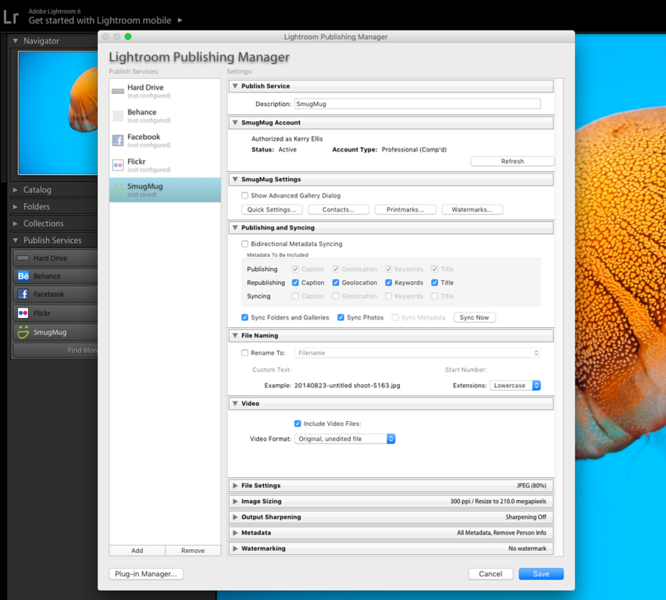The width and height of the screenshot is (666, 600).
Task: Select the Hard Drive publish service icon
Action: pos(118,91)
